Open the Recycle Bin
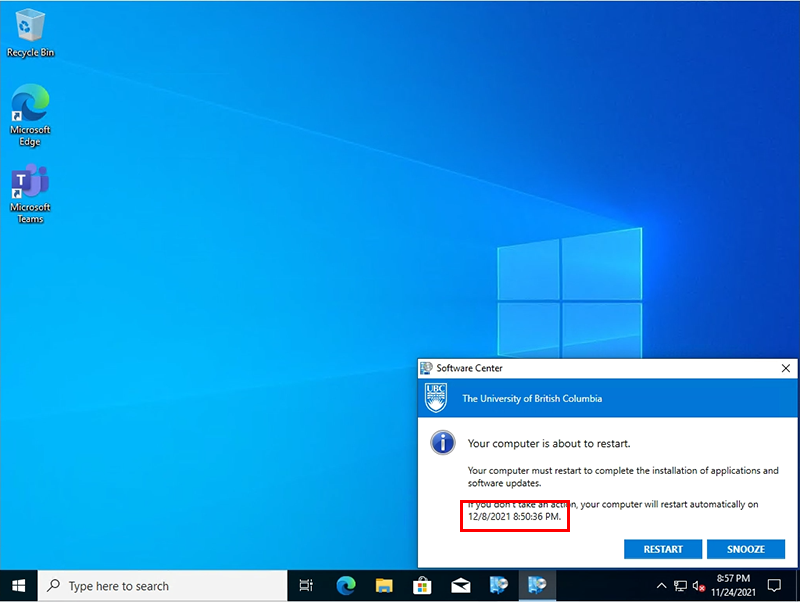 [29, 27]
